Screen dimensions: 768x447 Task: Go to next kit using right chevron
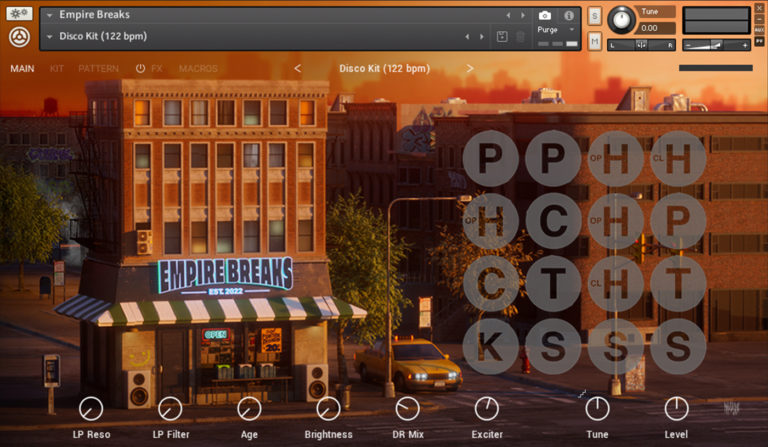pyautogui.click(x=470, y=69)
